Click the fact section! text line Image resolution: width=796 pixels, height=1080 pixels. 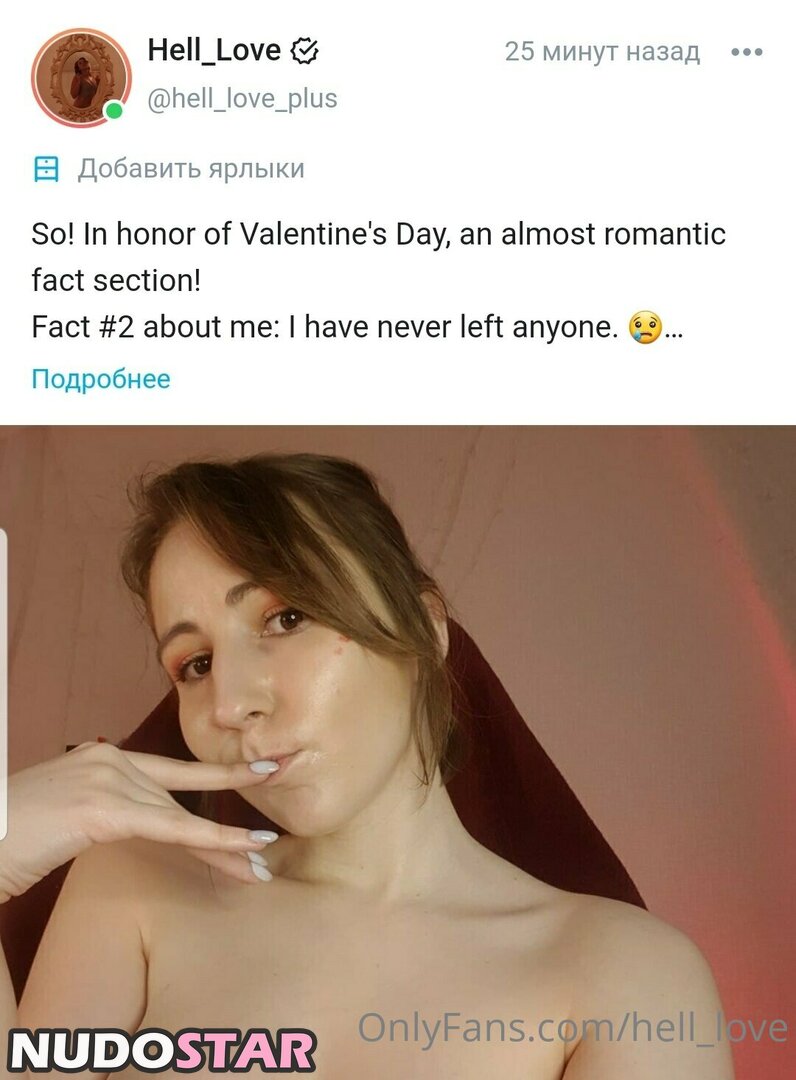click(116, 281)
